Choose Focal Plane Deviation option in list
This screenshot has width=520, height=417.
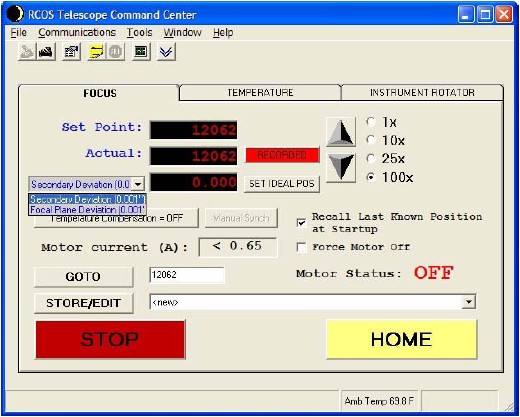[87, 210]
